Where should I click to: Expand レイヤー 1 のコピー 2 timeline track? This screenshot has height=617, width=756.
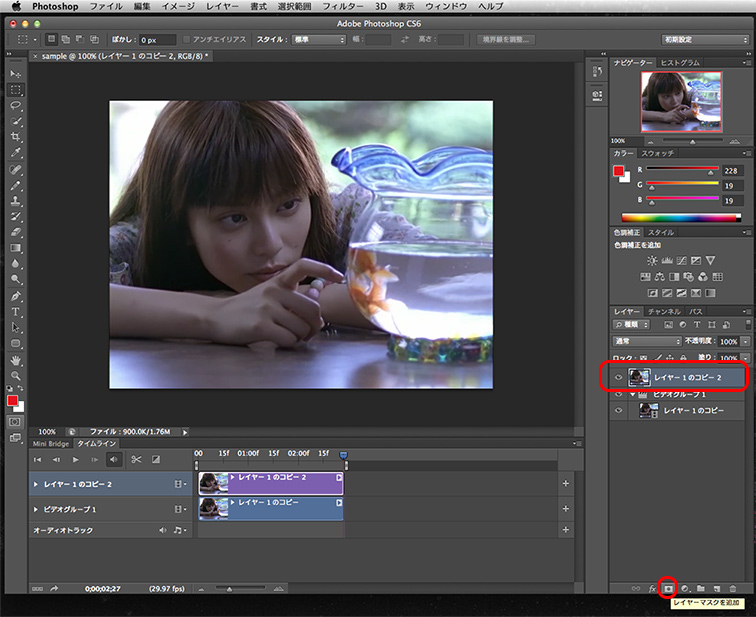coord(35,484)
